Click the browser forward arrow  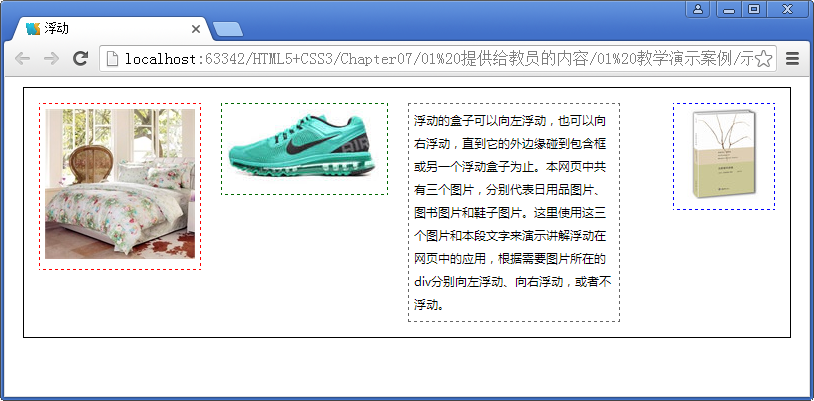click(x=51, y=59)
